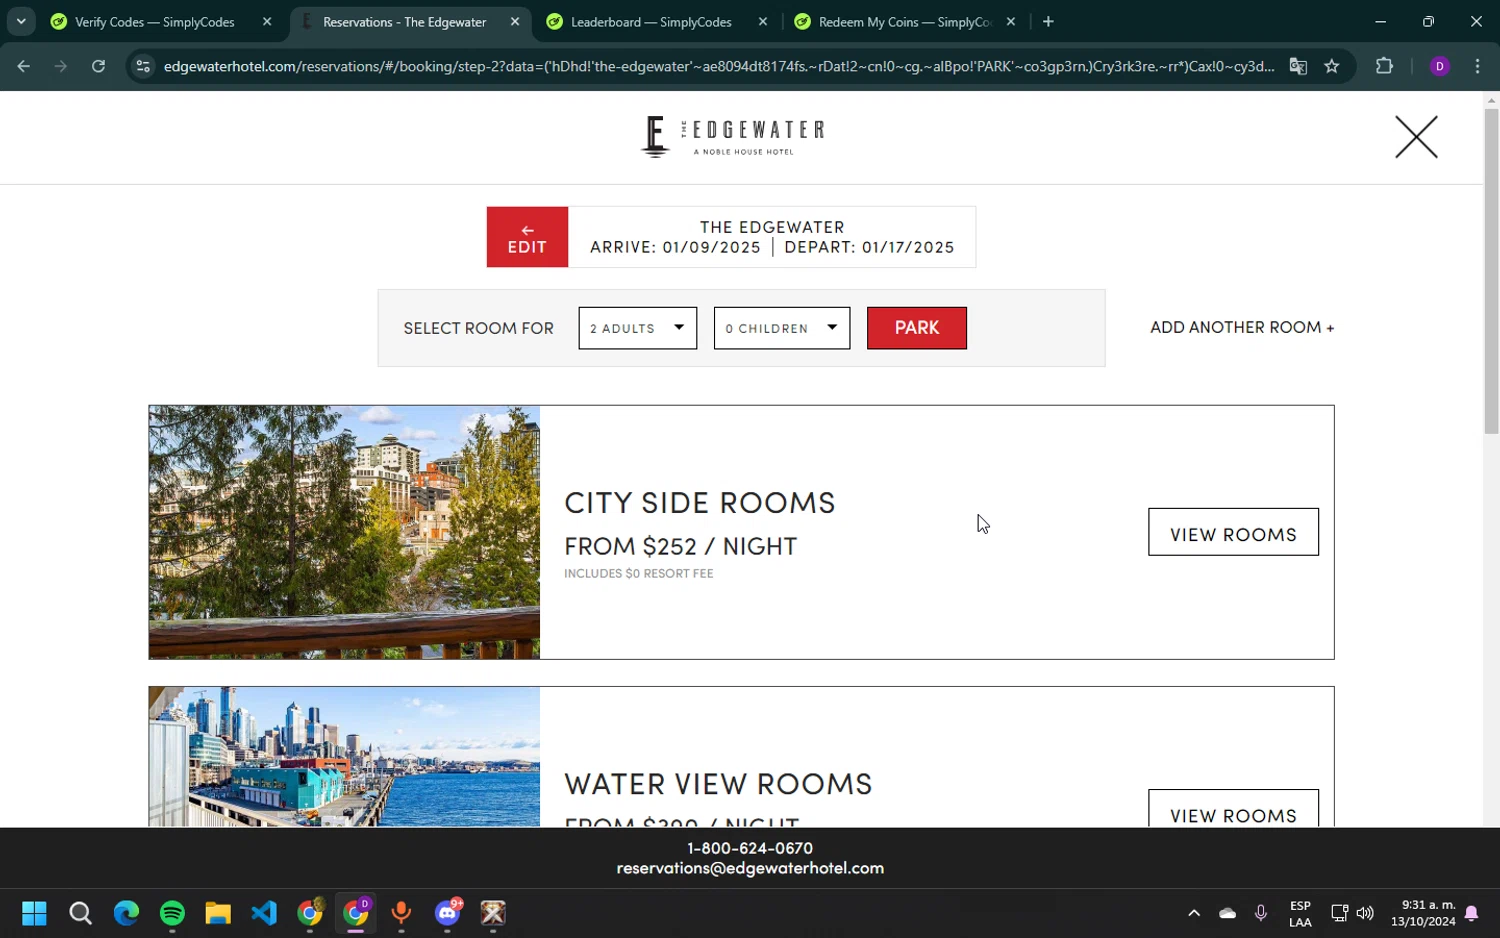The image size is (1500, 938).
Task: Close the reservations overlay with the X icon
Action: pyautogui.click(x=1416, y=137)
